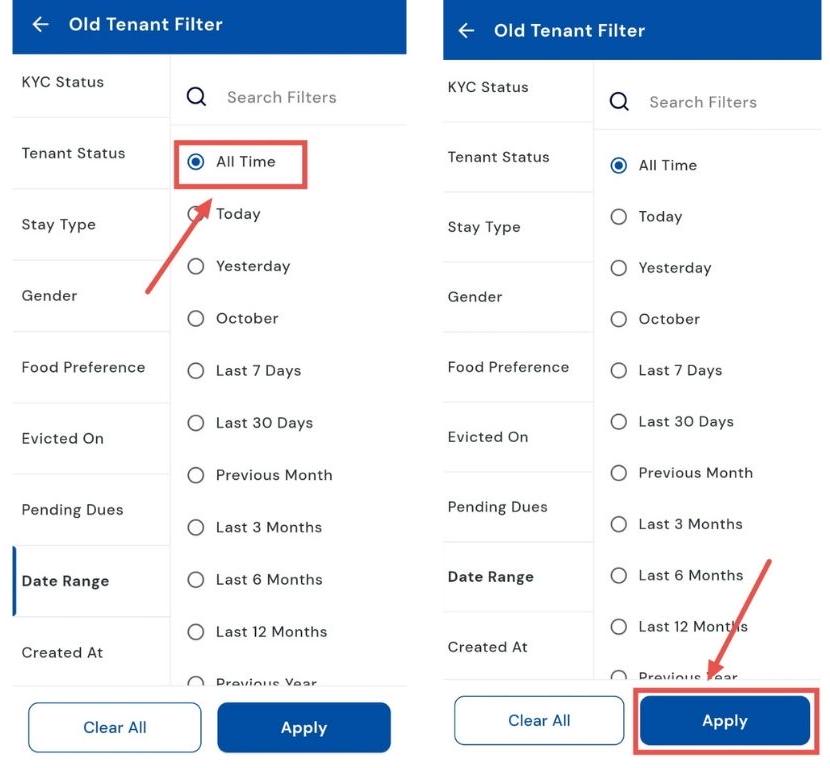Tap back arrow in left panel header
The height and width of the screenshot is (768, 830).
(x=40, y=24)
